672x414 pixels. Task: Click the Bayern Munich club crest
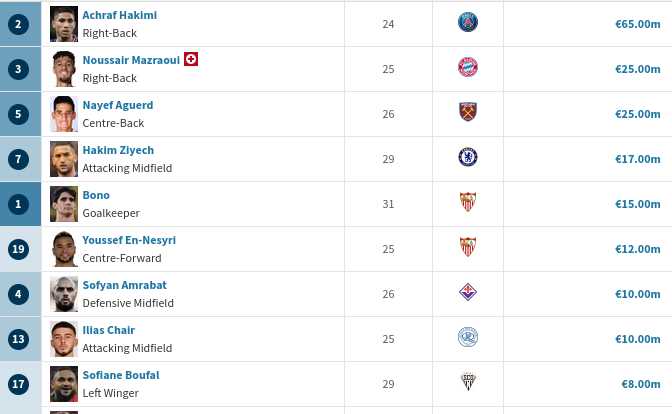(x=467, y=68)
